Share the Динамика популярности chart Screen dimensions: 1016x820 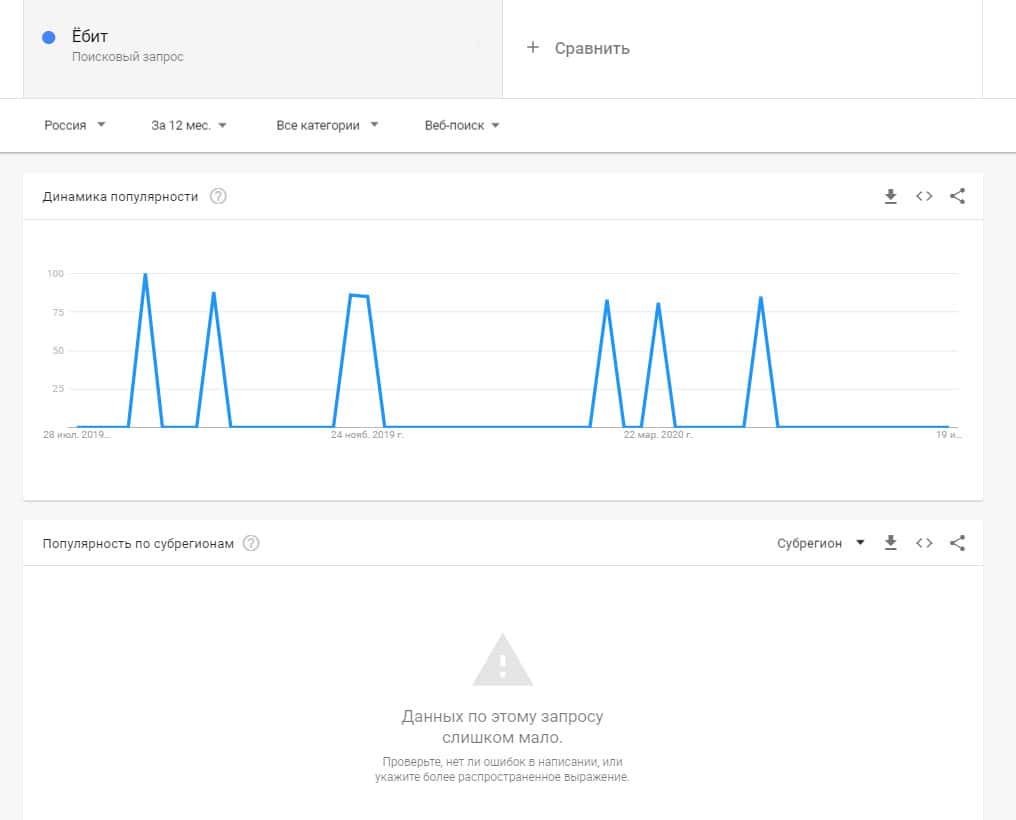(957, 197)
